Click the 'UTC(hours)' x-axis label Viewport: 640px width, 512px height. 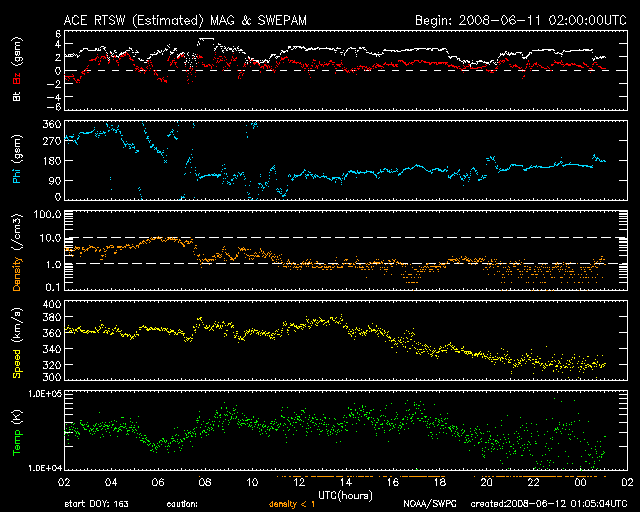point(345,496)
